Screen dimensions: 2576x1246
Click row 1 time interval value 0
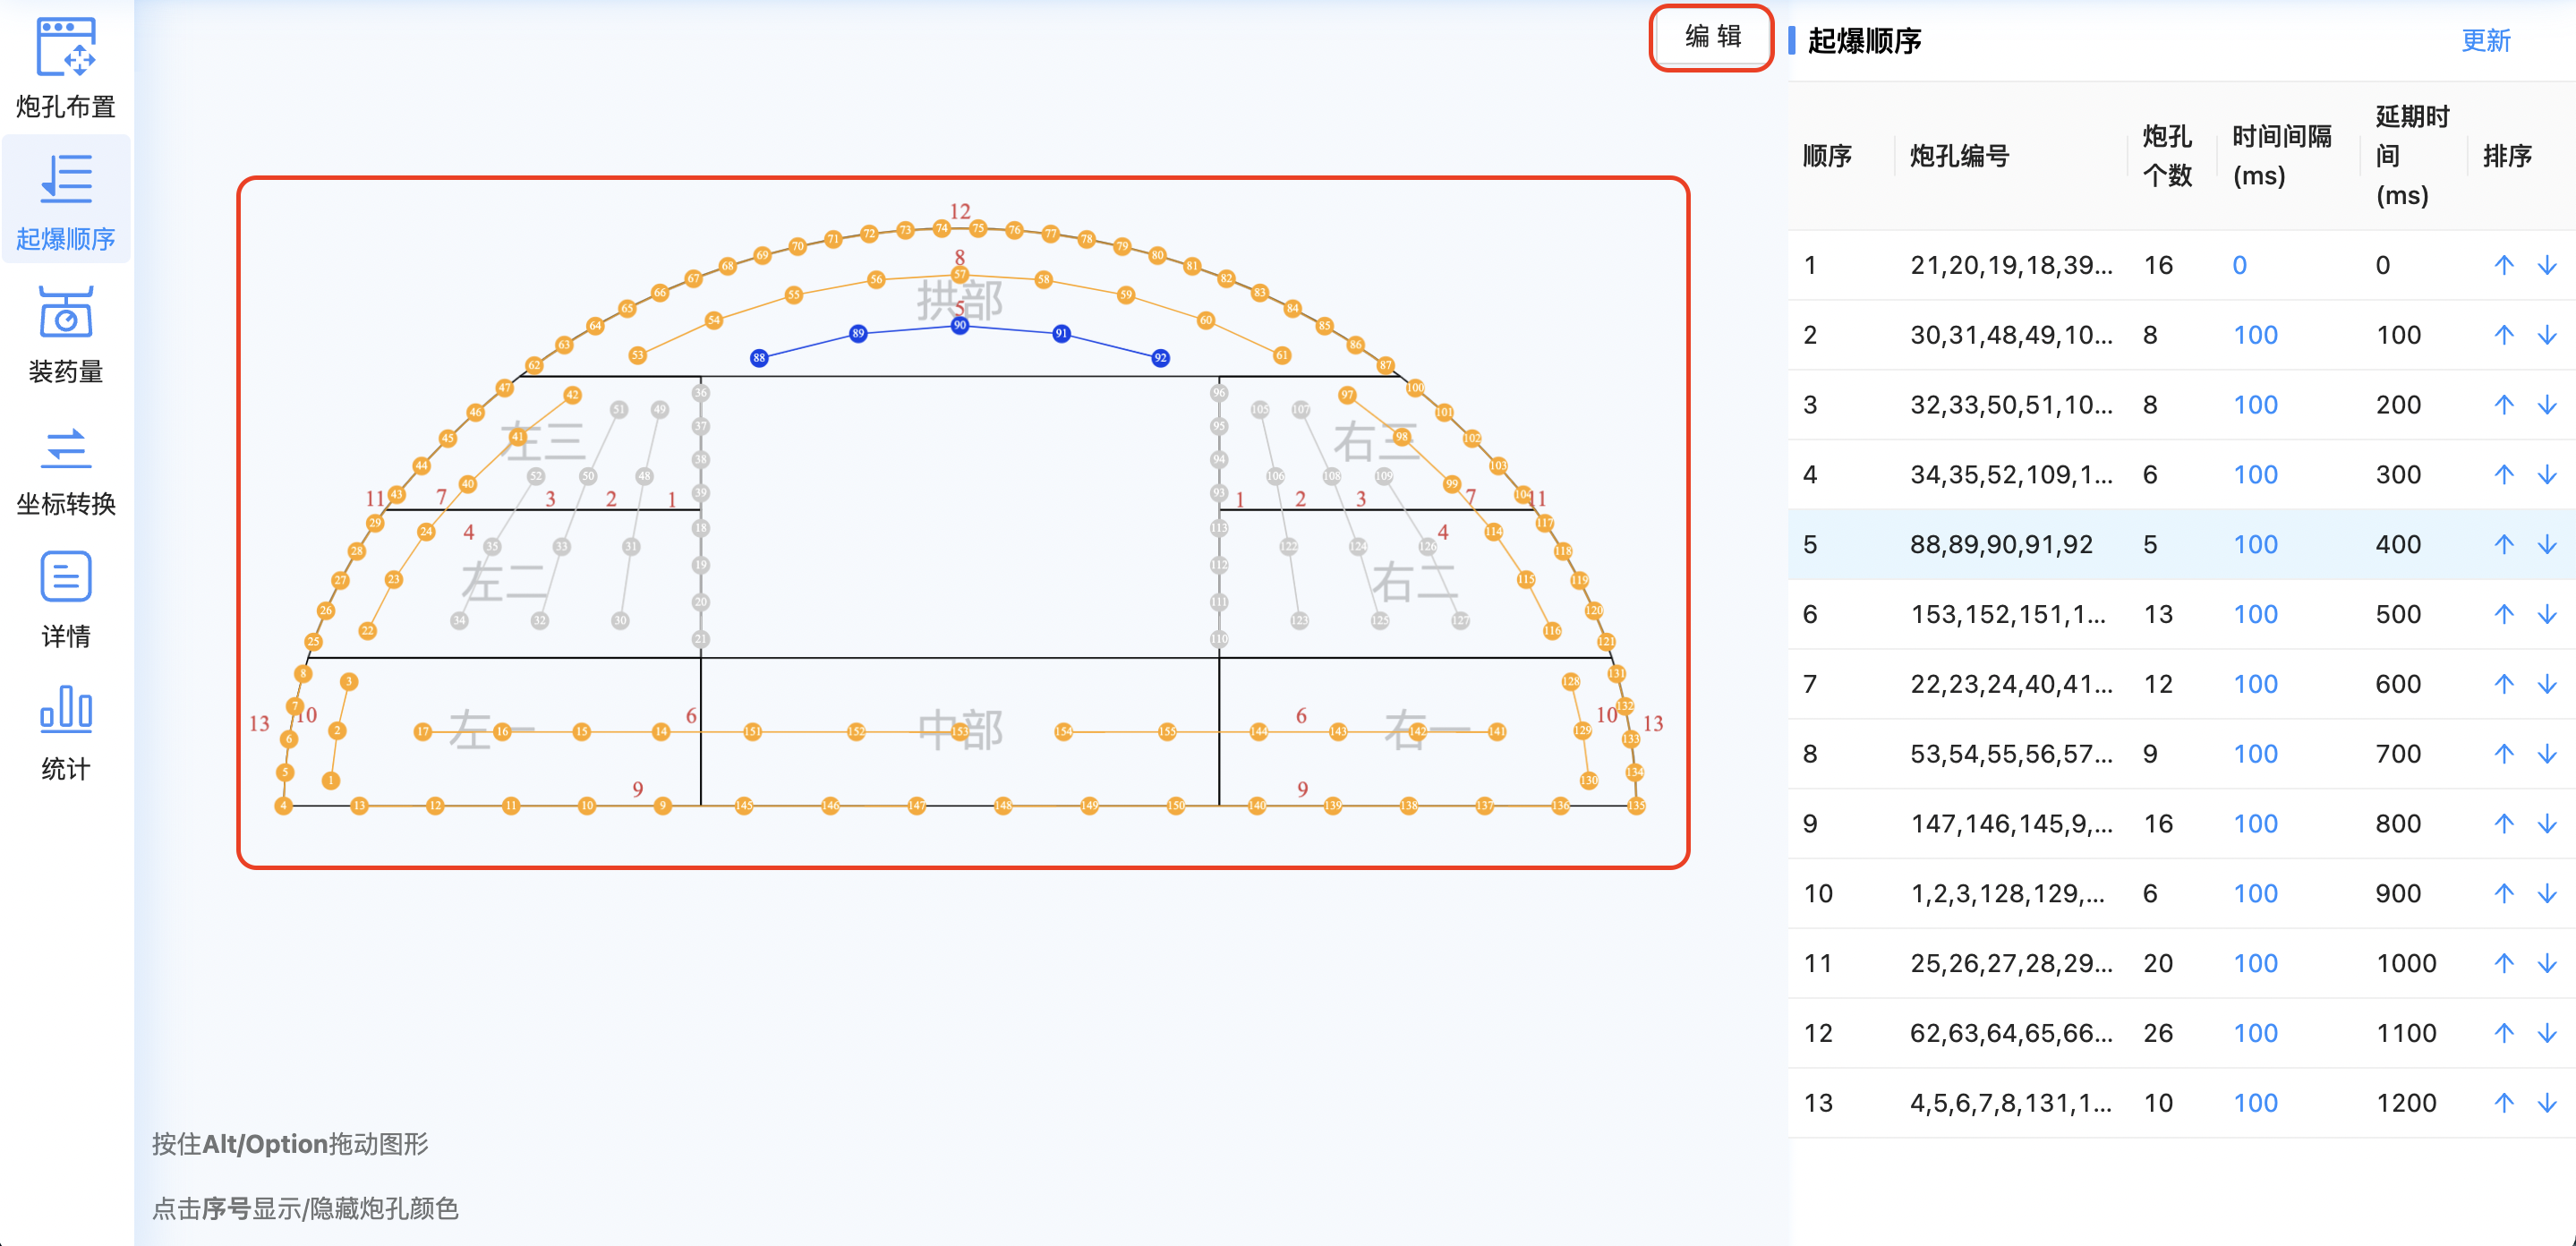click(x=2239, y=265)
